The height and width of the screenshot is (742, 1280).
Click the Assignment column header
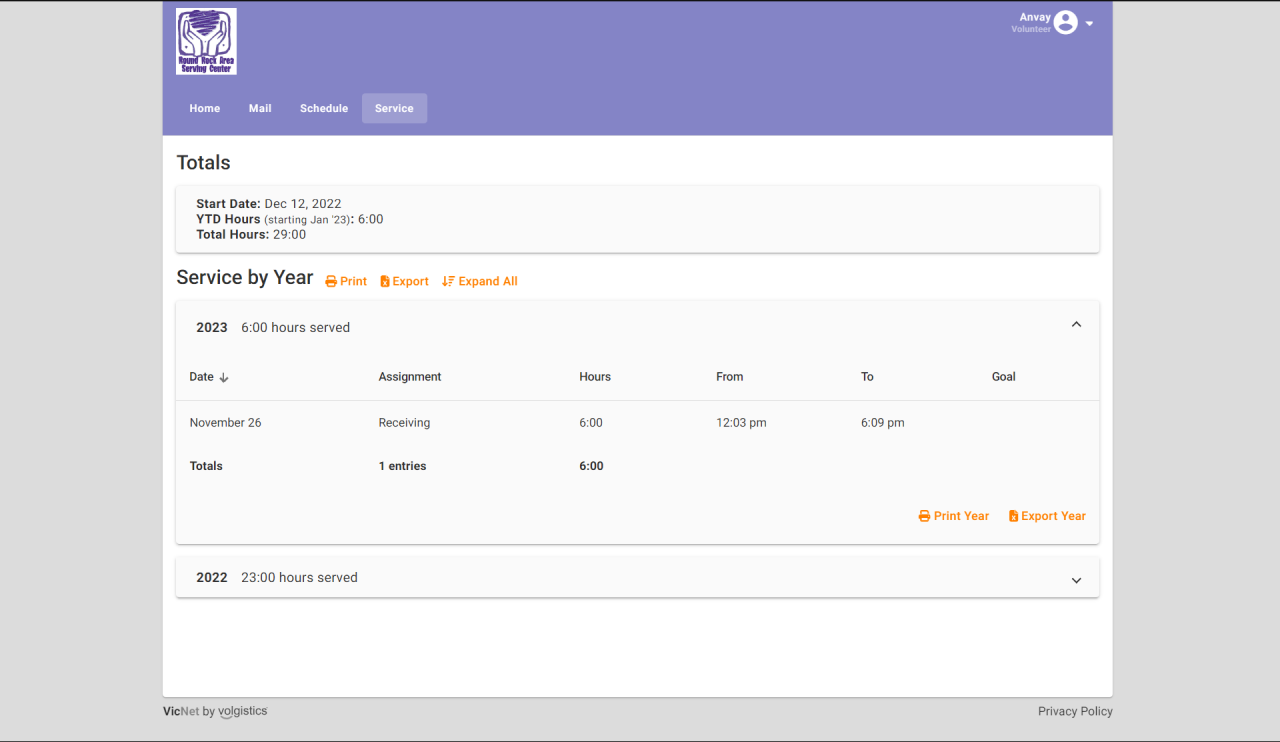[410, 377]
